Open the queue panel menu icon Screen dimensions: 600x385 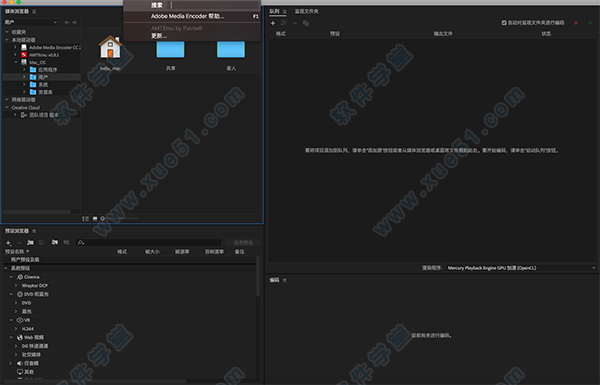point(284,11)
